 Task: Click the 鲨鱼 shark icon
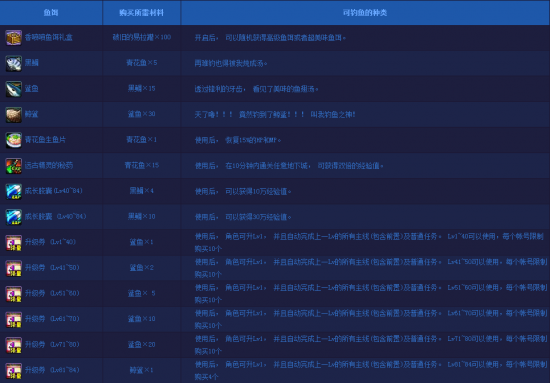[14, 89]
